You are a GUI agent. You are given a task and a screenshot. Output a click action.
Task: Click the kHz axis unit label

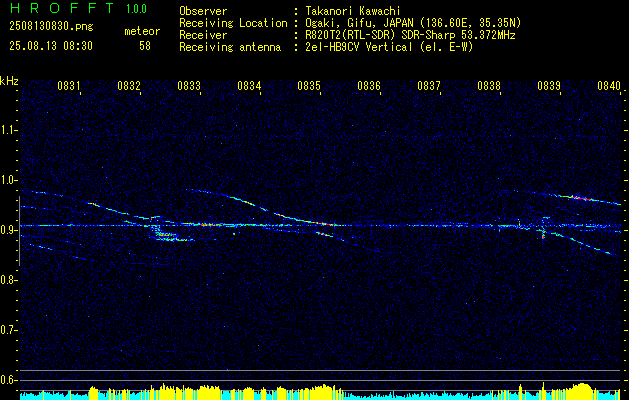[x=9, y=81]
